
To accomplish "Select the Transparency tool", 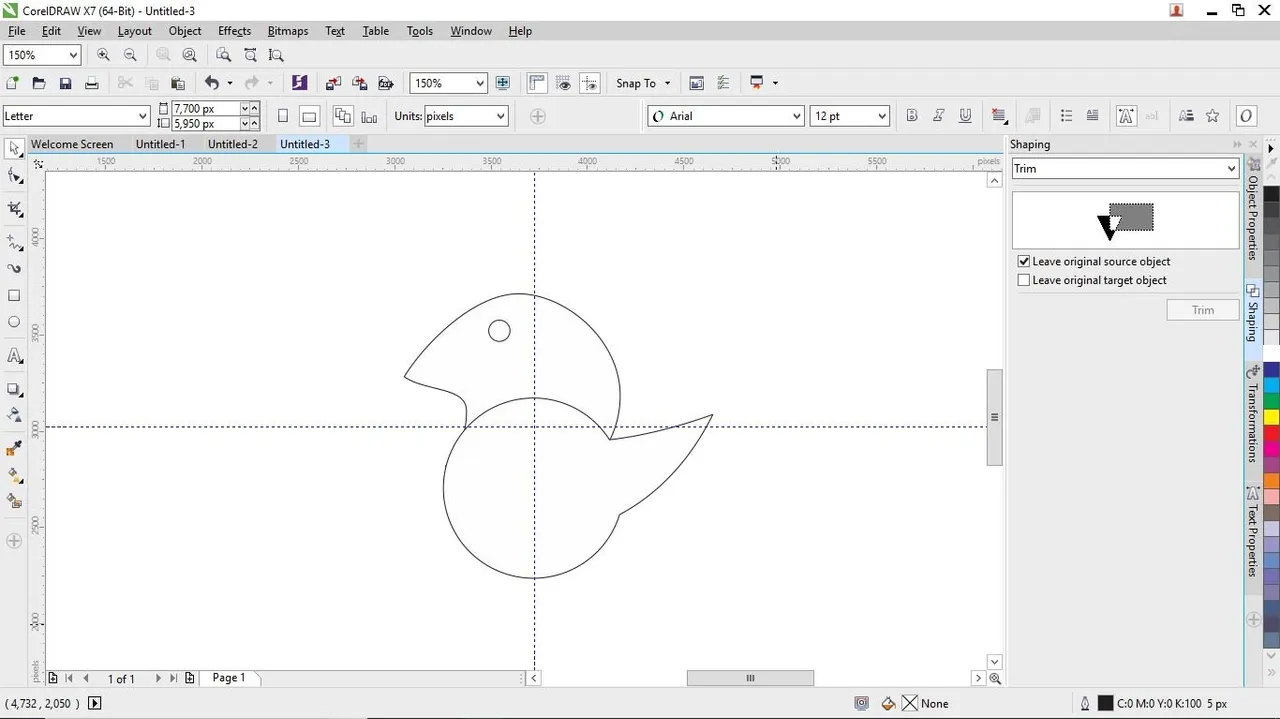I will (x=14, y=415).
